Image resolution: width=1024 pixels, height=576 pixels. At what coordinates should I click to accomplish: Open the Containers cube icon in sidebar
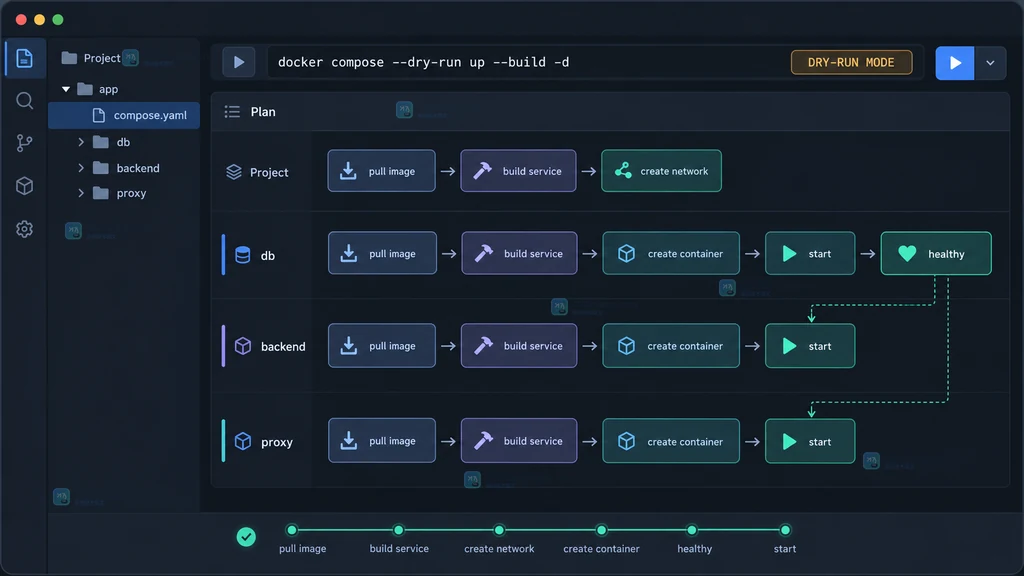pyautogui.click(x=24, y=186)
